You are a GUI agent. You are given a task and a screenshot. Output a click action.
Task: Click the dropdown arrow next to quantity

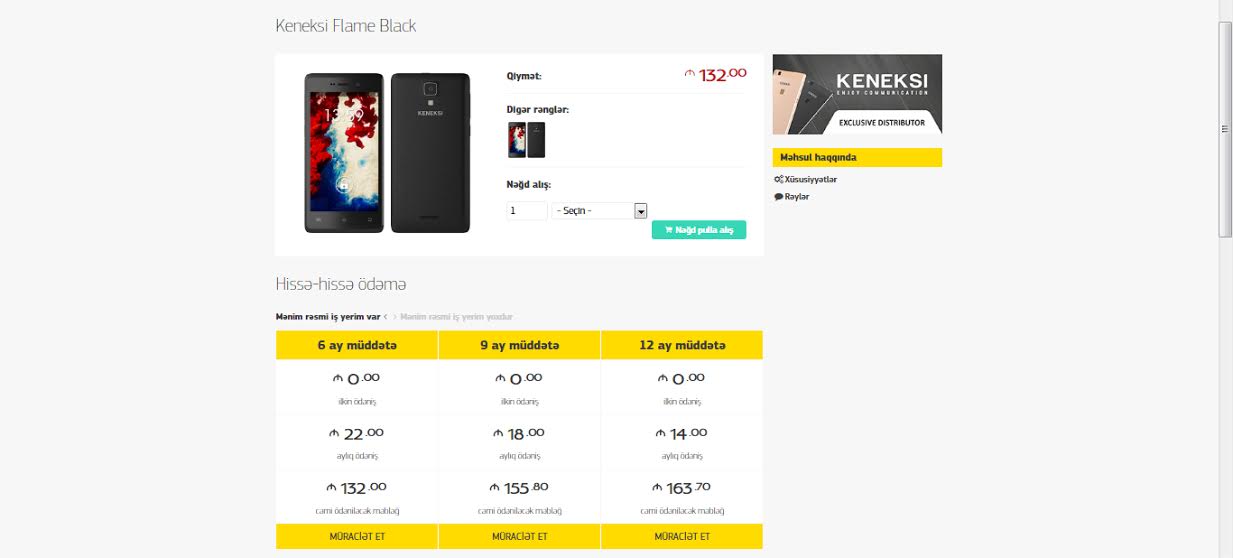(641, 211)
